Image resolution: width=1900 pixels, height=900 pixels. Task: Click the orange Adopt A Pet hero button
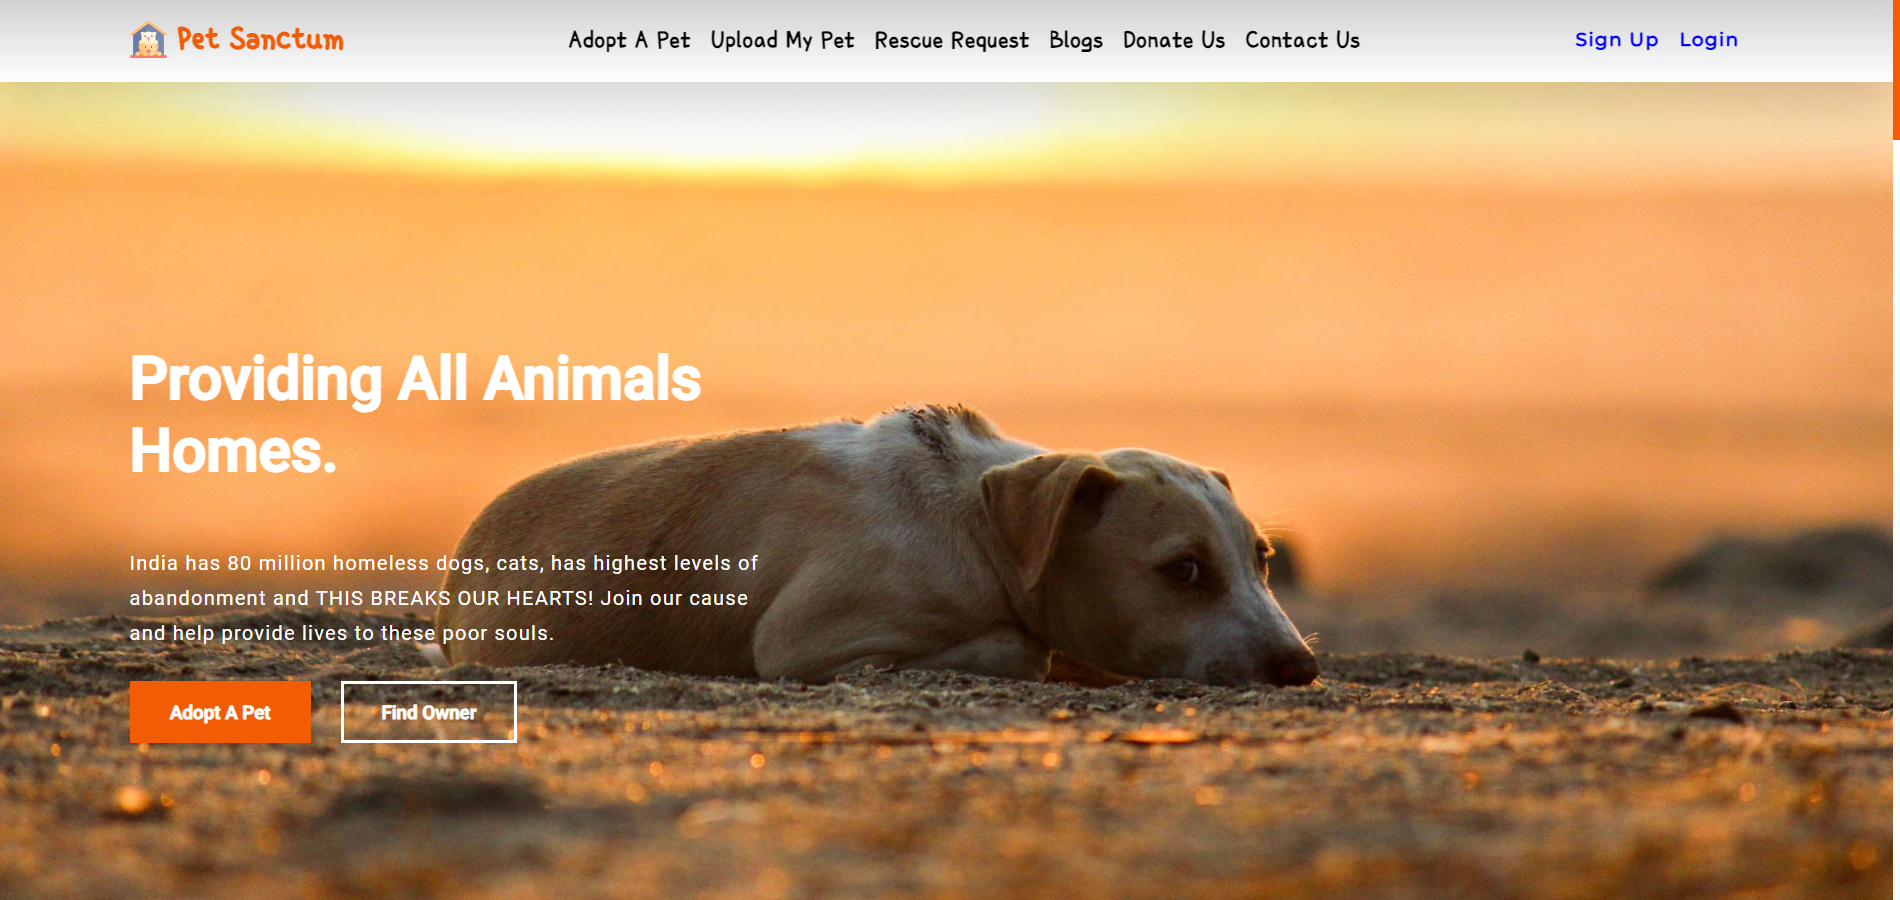tap(220, 712)
